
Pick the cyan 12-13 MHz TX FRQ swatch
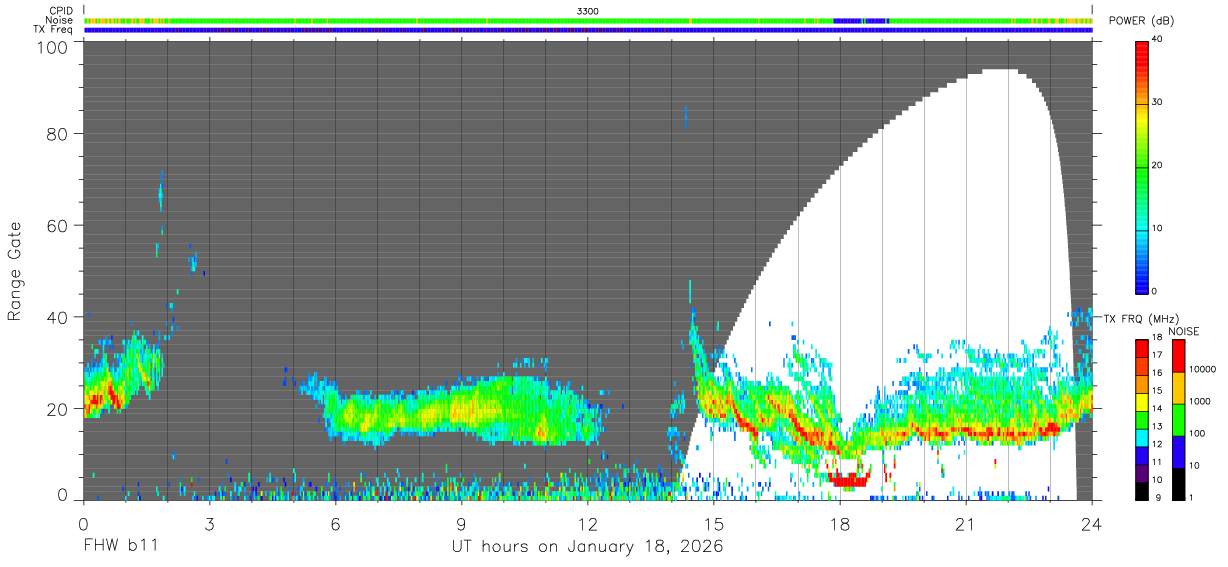[x=1142, y=435]
